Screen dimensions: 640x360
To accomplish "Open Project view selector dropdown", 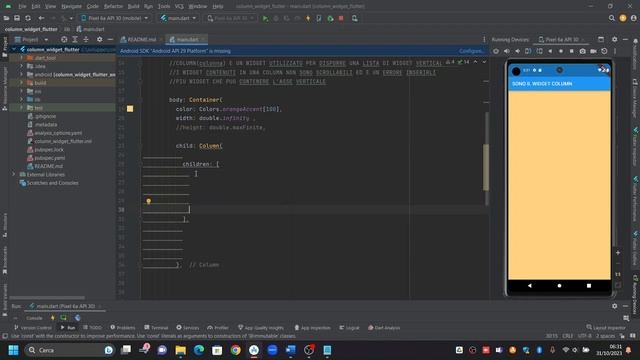I will click(31, 40).
